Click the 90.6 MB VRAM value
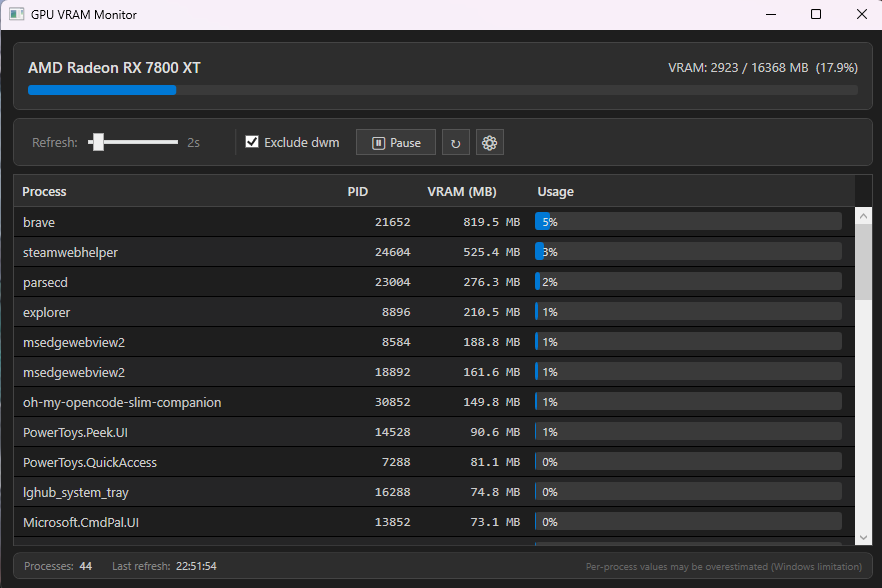Screen dimensions: 882x588 [x=495, y=432]
